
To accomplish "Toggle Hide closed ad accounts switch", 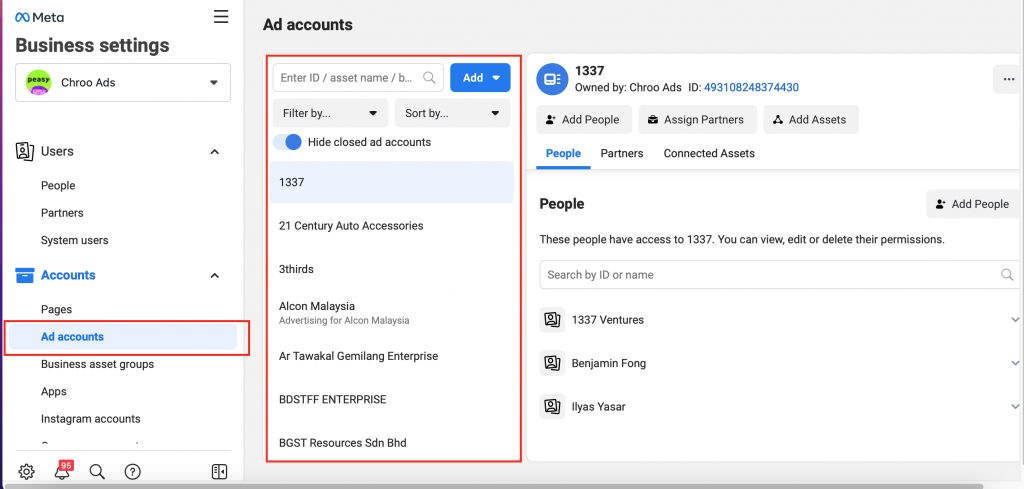I will click(x=287, y=142).
